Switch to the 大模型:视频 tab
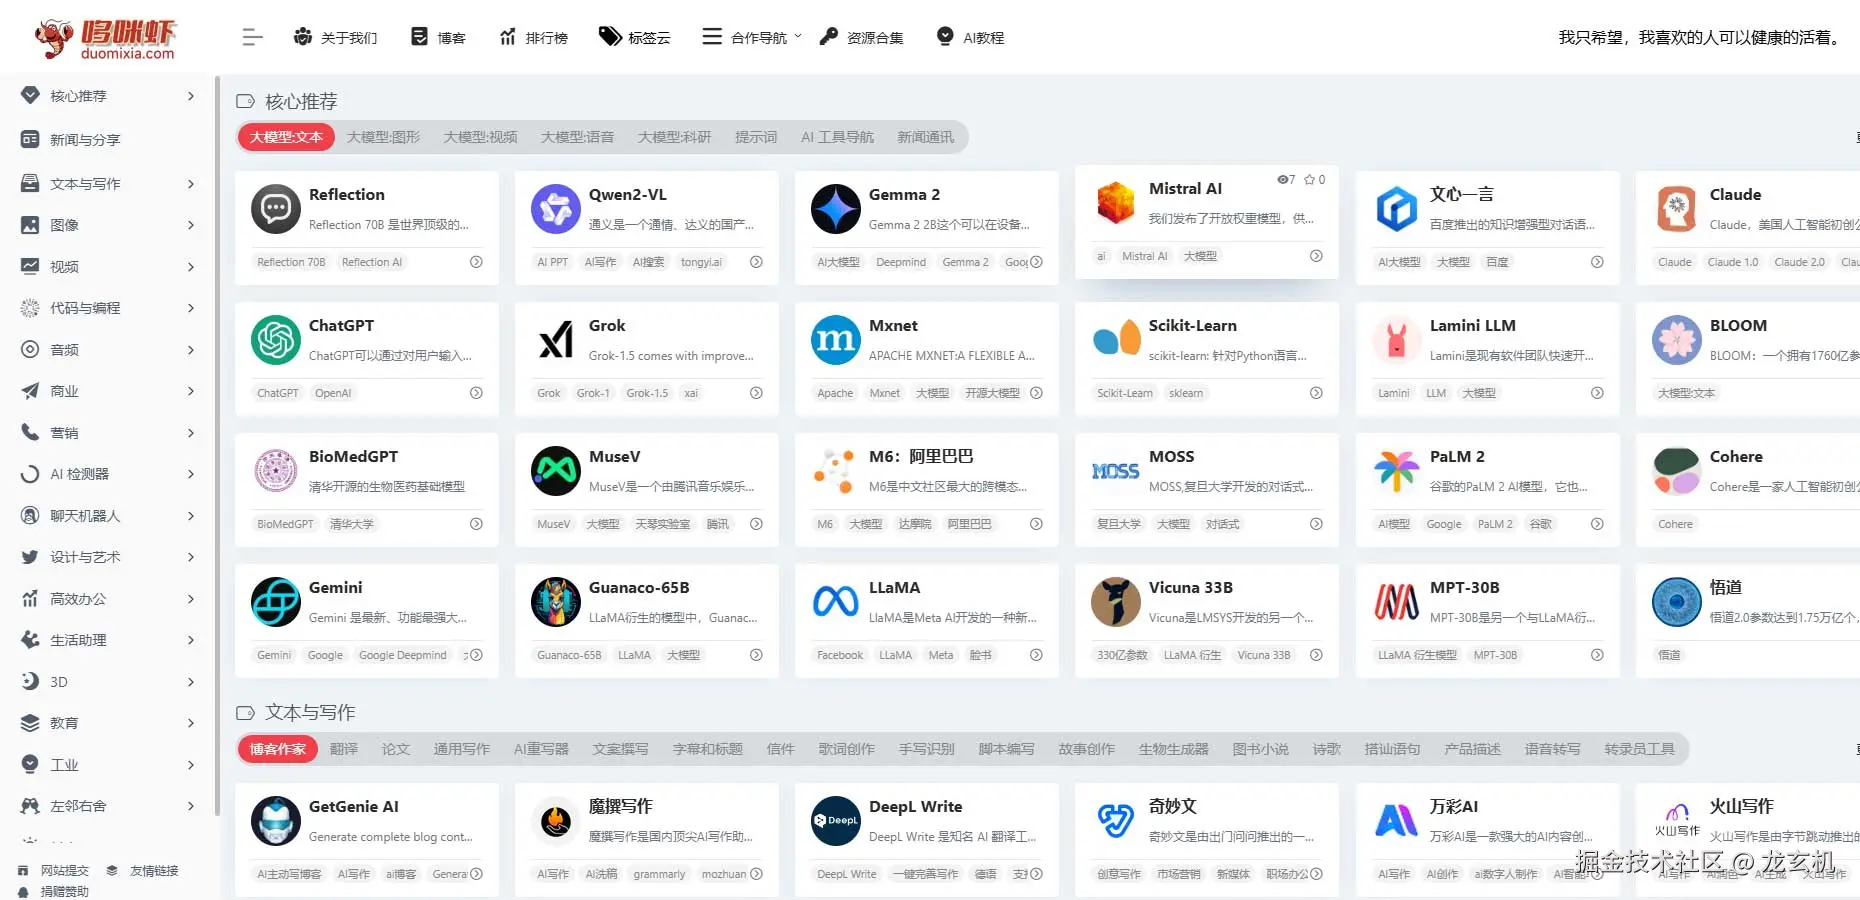 click(x=480, y=137)
